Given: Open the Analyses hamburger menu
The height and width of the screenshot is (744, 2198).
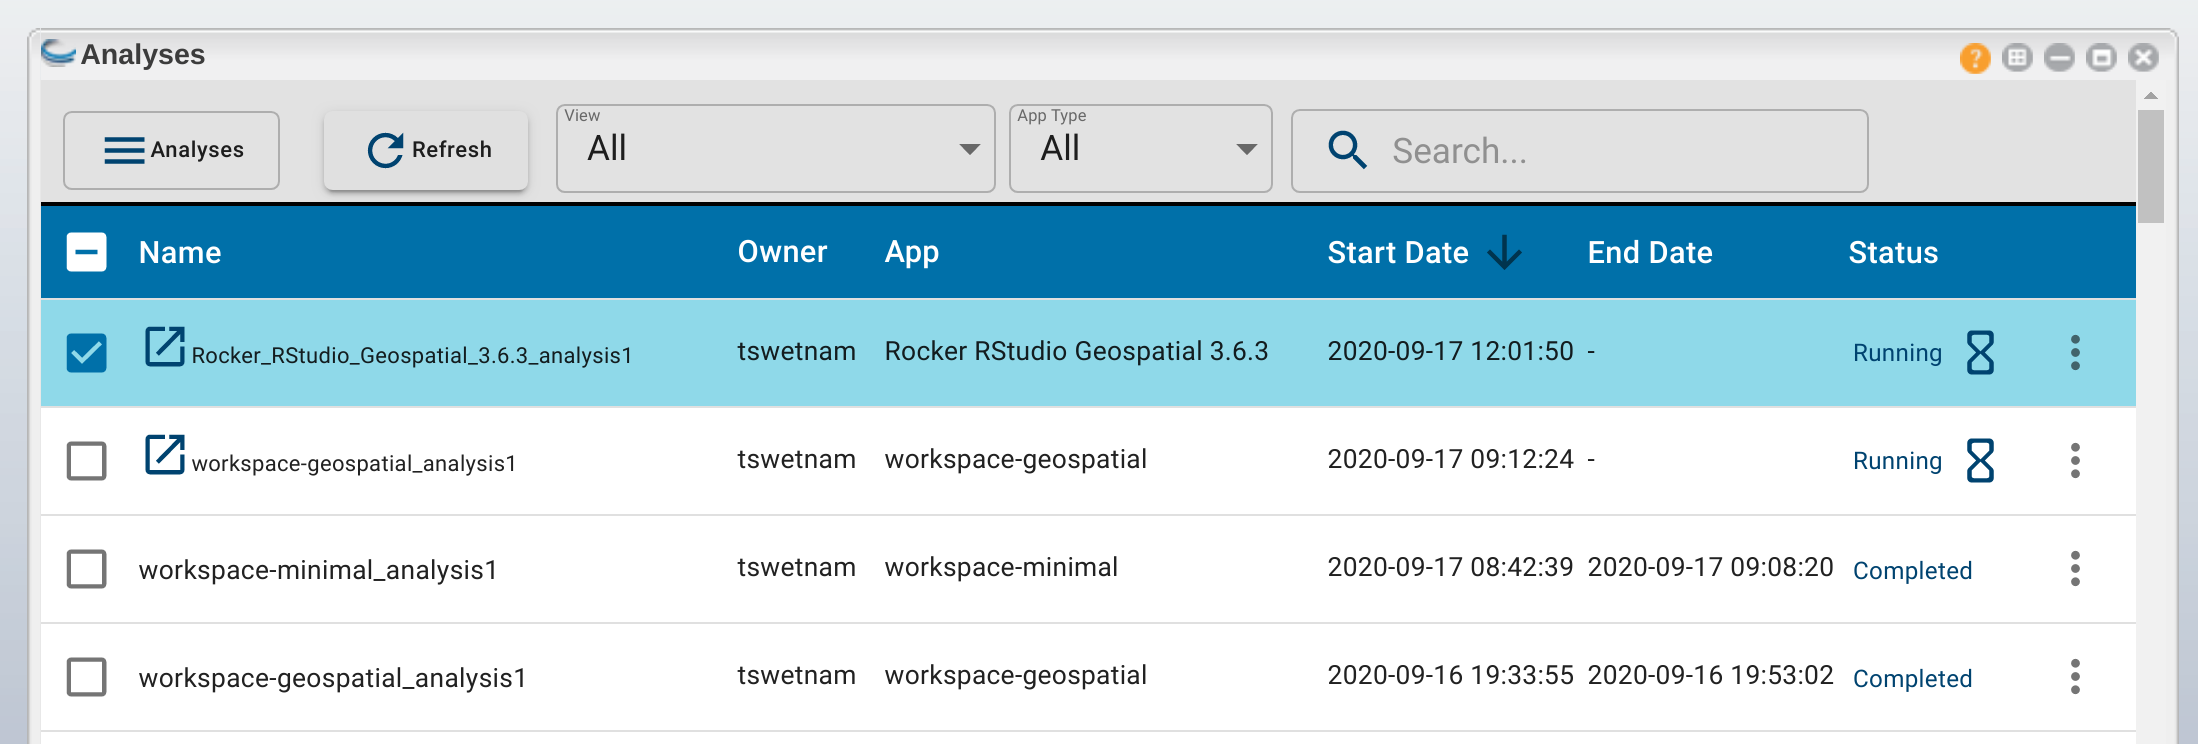Looking at the screenshot, I should [x=172, y=150].
